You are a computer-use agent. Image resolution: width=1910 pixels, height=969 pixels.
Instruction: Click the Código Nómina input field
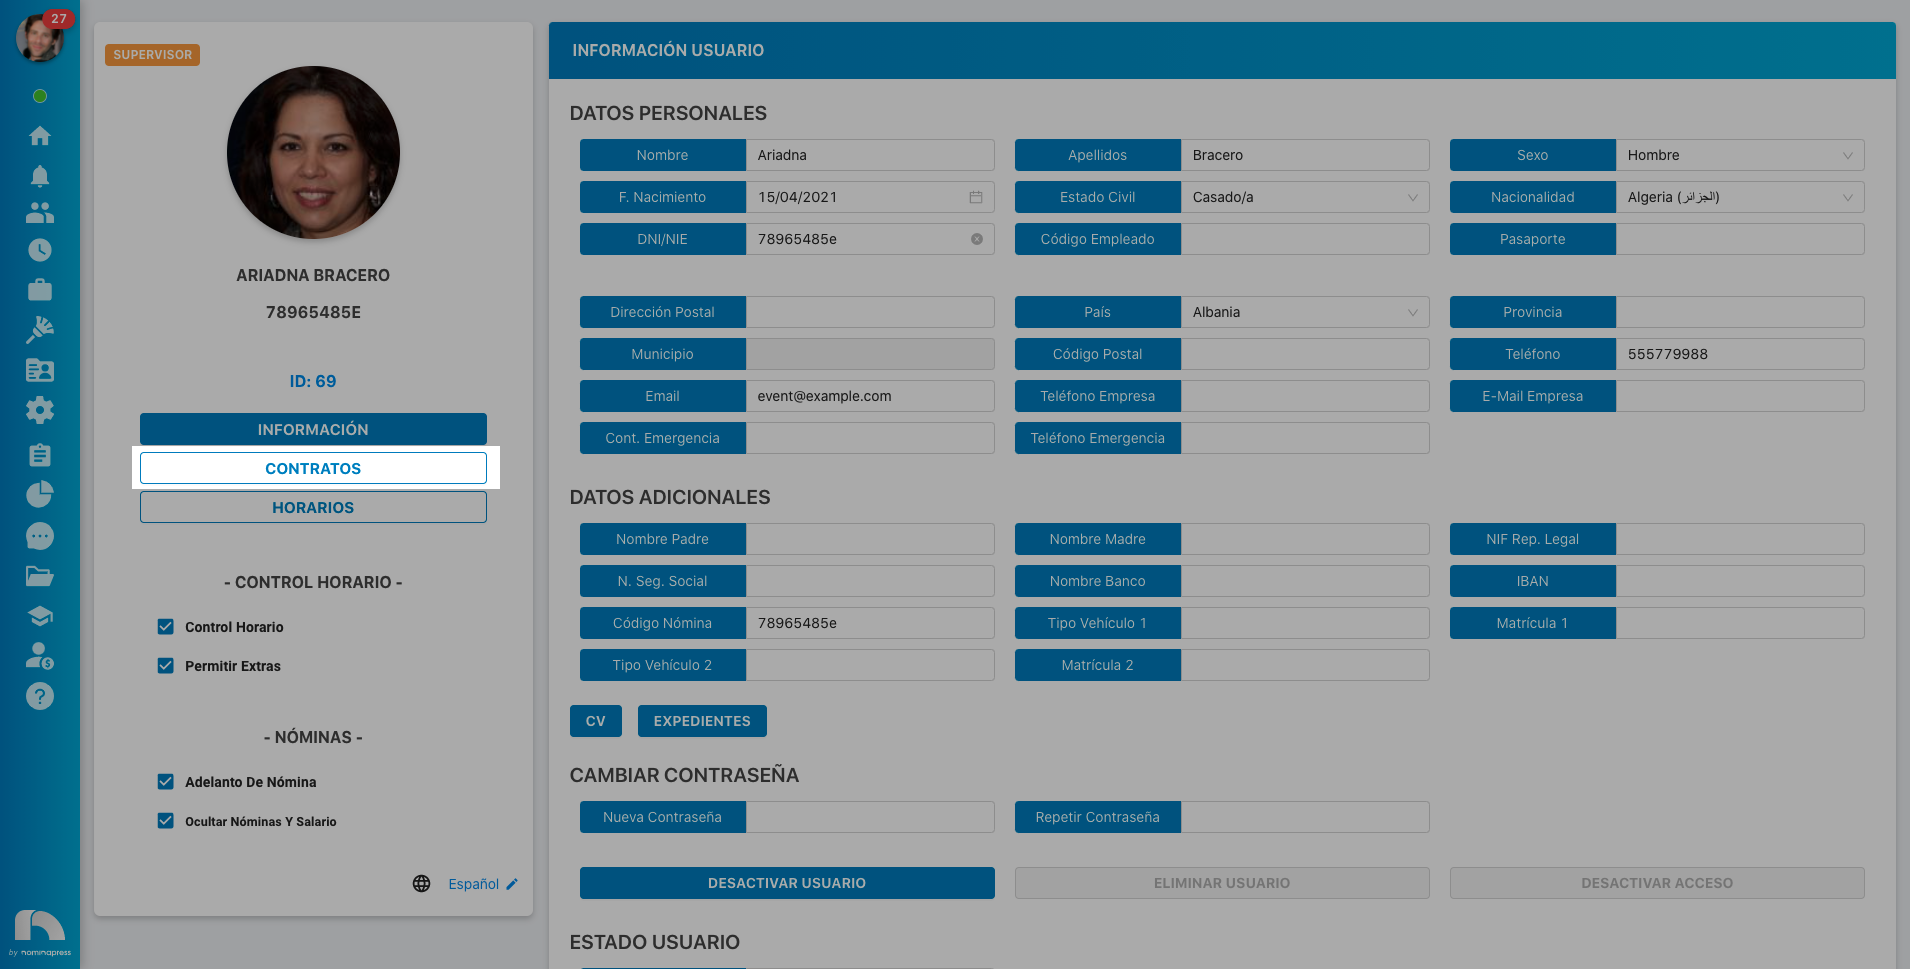(870, 623)
